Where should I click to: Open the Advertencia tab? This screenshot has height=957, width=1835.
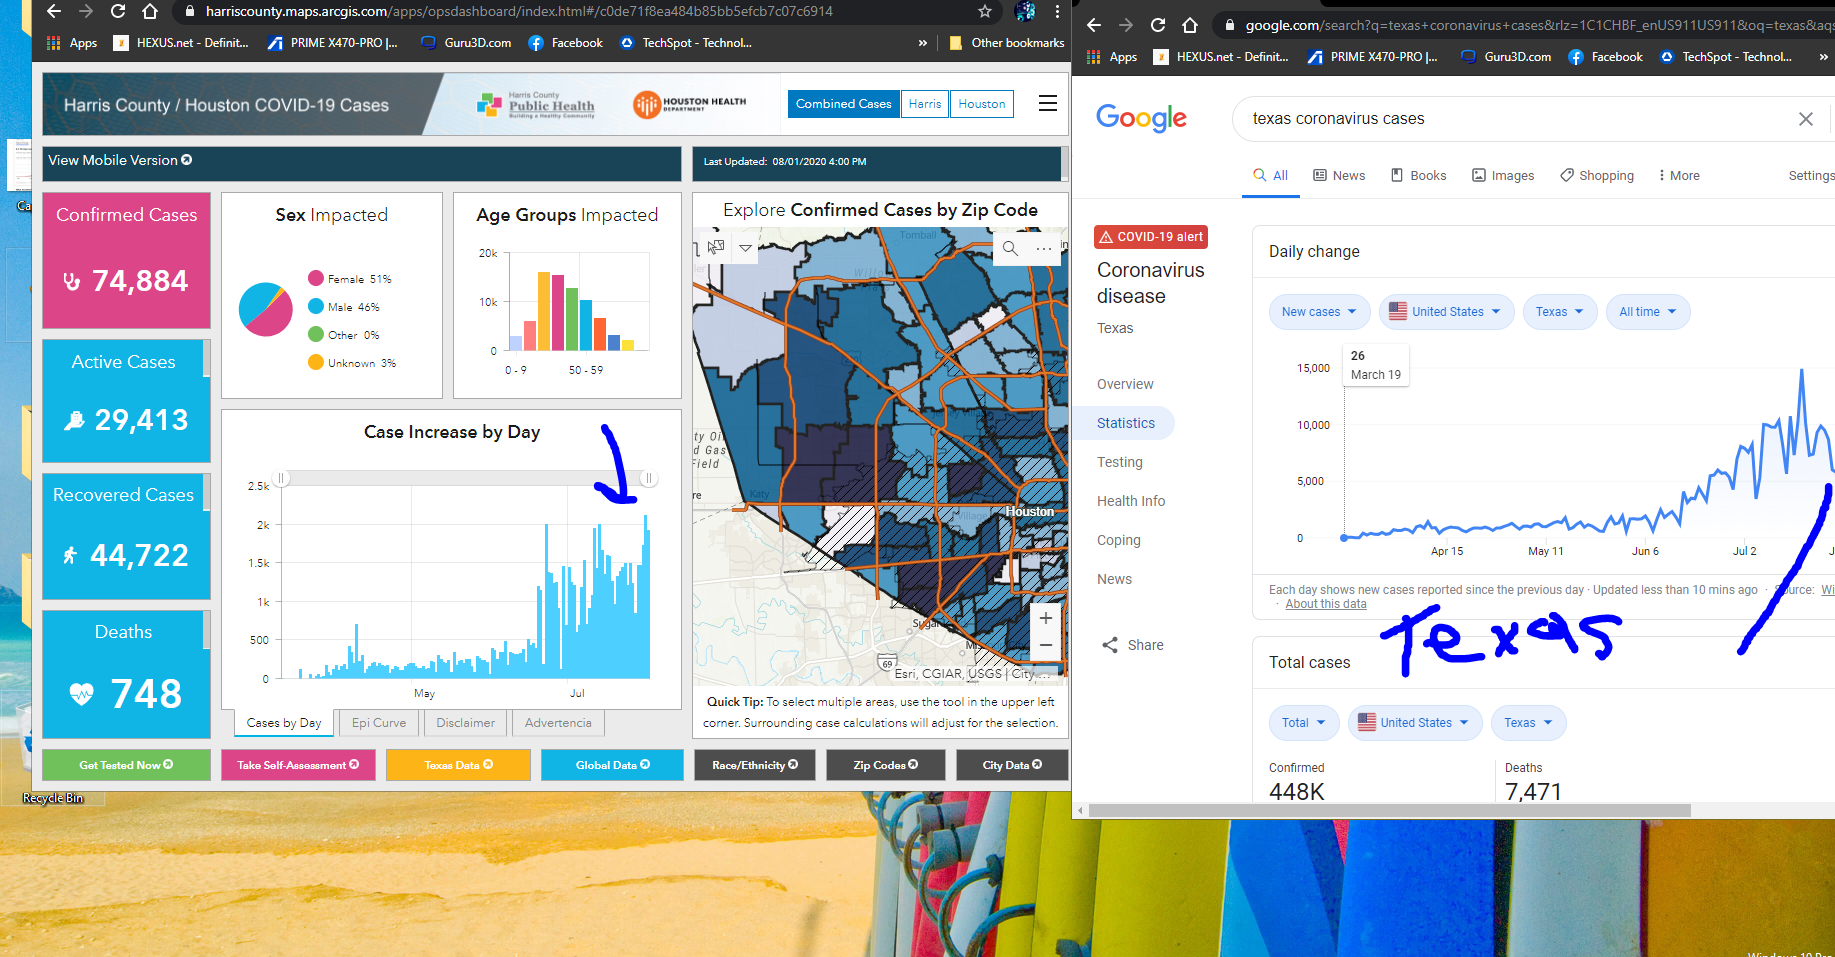coord(558,723)
